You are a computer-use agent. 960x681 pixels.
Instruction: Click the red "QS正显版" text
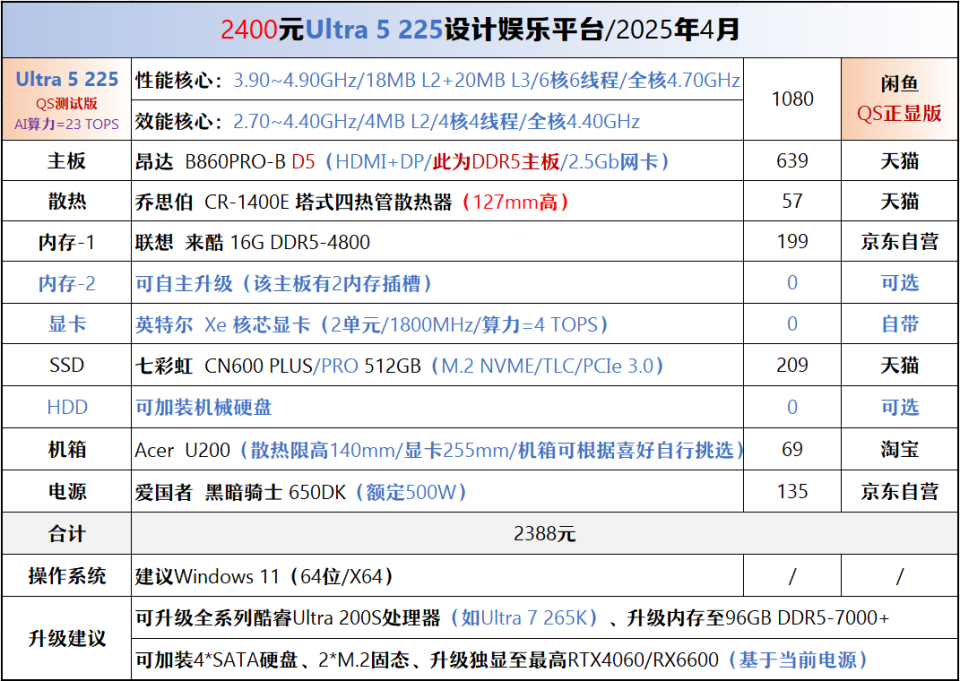[x=899, y=113]
